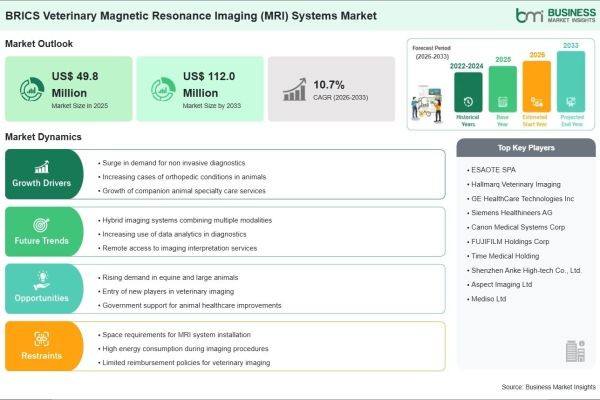
Task: Click the calendar icon in the 2025 bar
Action: coord(502,102)
